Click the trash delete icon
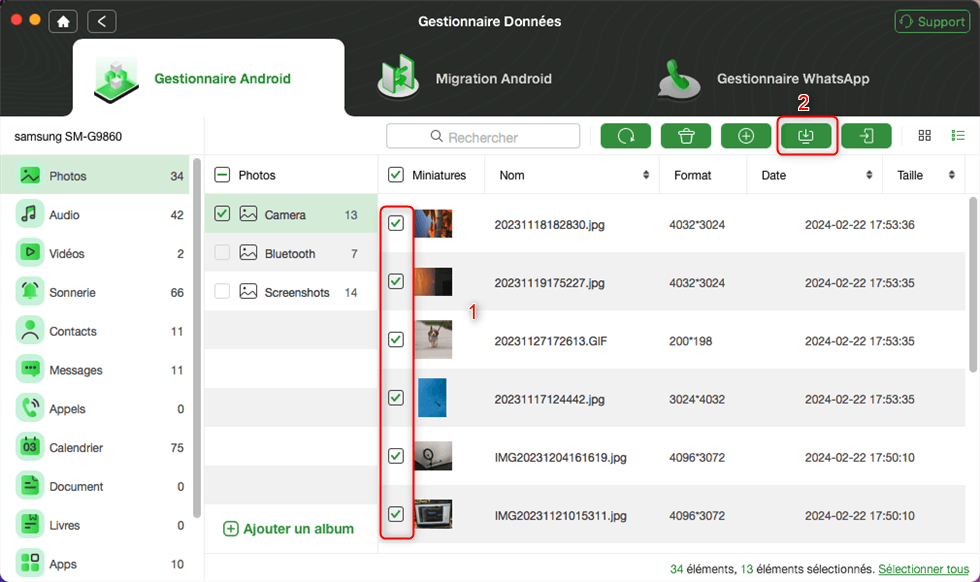 pos(686,136)
